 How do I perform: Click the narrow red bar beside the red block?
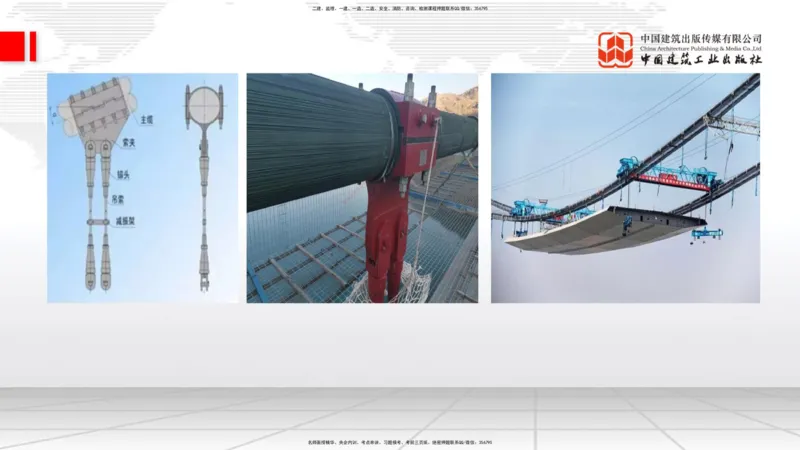[x=32, y=46]
